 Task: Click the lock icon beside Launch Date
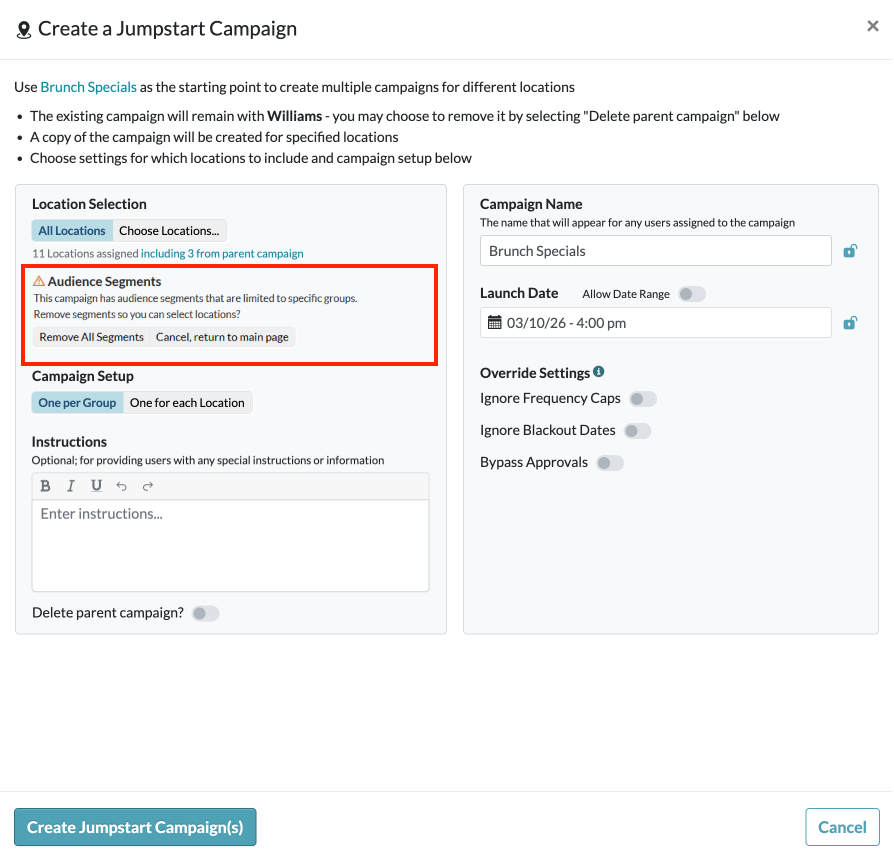[x=850, y=323]
